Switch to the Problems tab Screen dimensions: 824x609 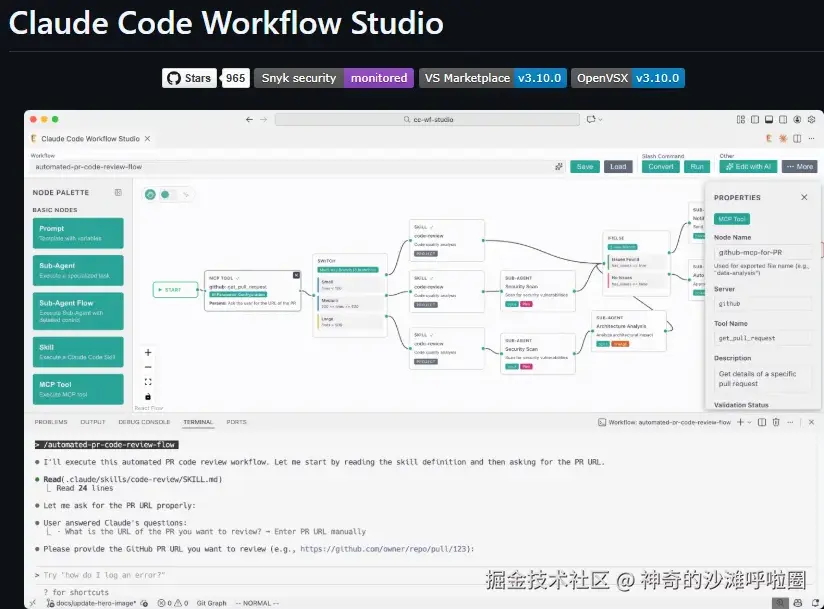(51, 422)
